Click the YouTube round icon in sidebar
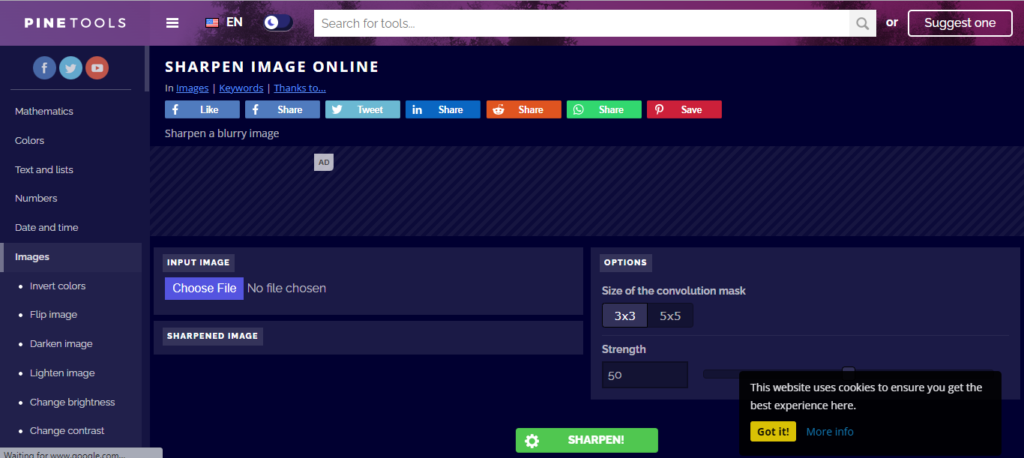The image size is (1024, 458). tap(97, 68)
